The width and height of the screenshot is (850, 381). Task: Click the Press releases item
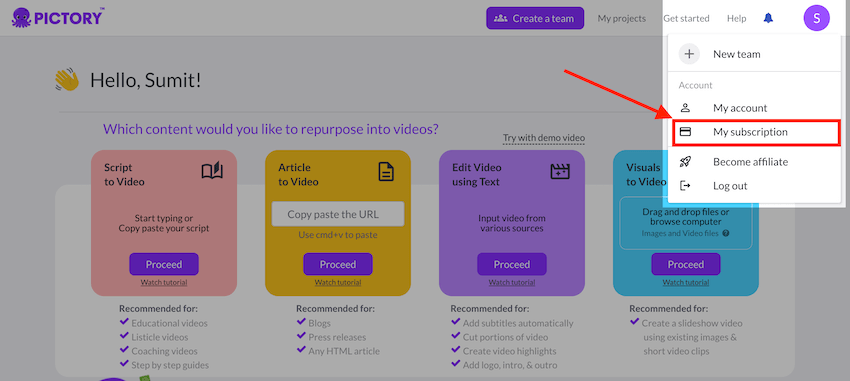click(337, 337)
